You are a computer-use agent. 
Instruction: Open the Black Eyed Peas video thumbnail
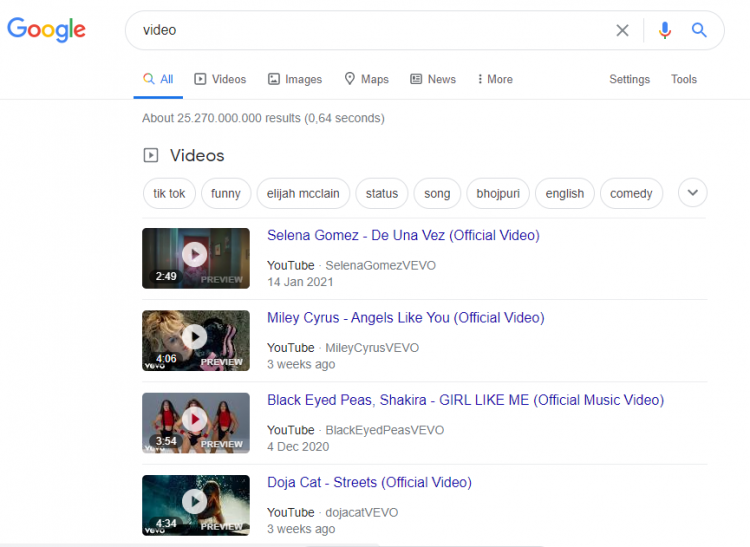(195, 421)
